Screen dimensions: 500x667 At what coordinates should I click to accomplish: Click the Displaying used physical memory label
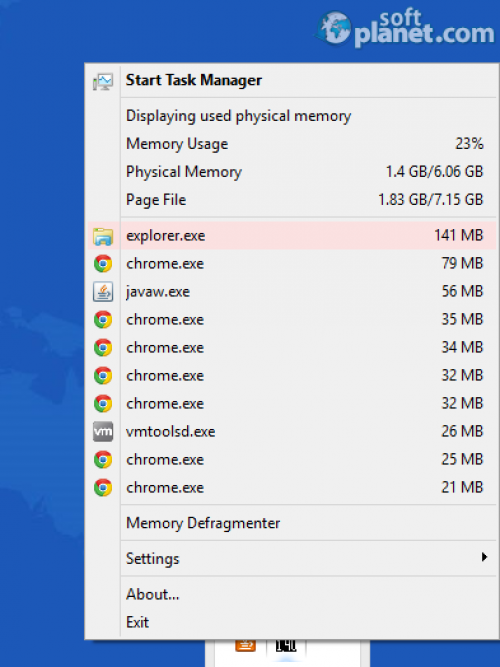pos(238,116)
